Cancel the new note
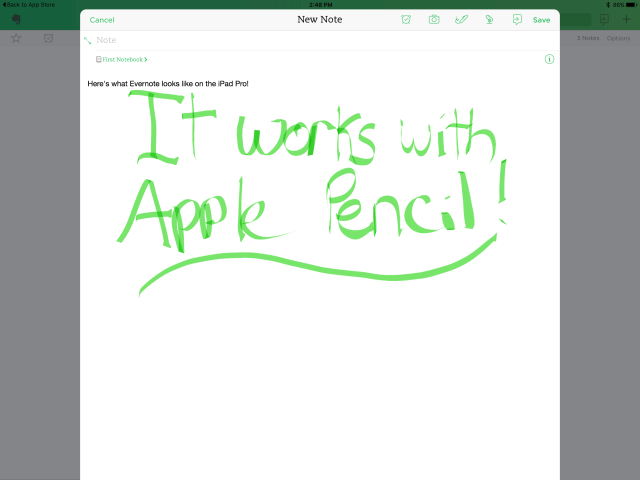 (x=102, y=20)
